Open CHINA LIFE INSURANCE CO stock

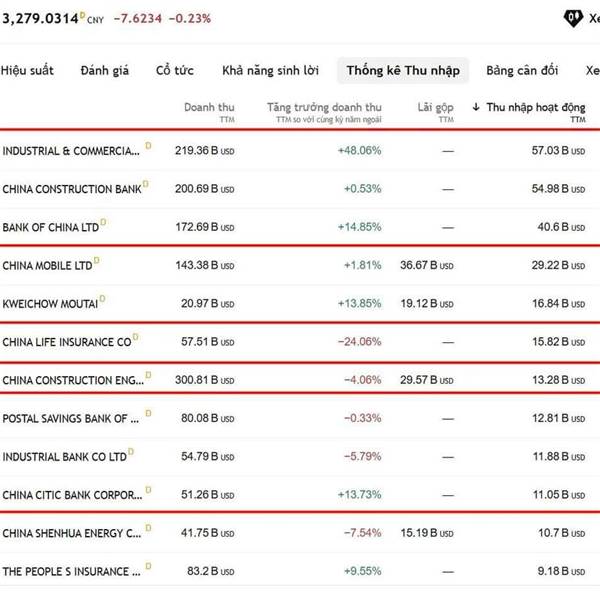(x=67, y=342)
